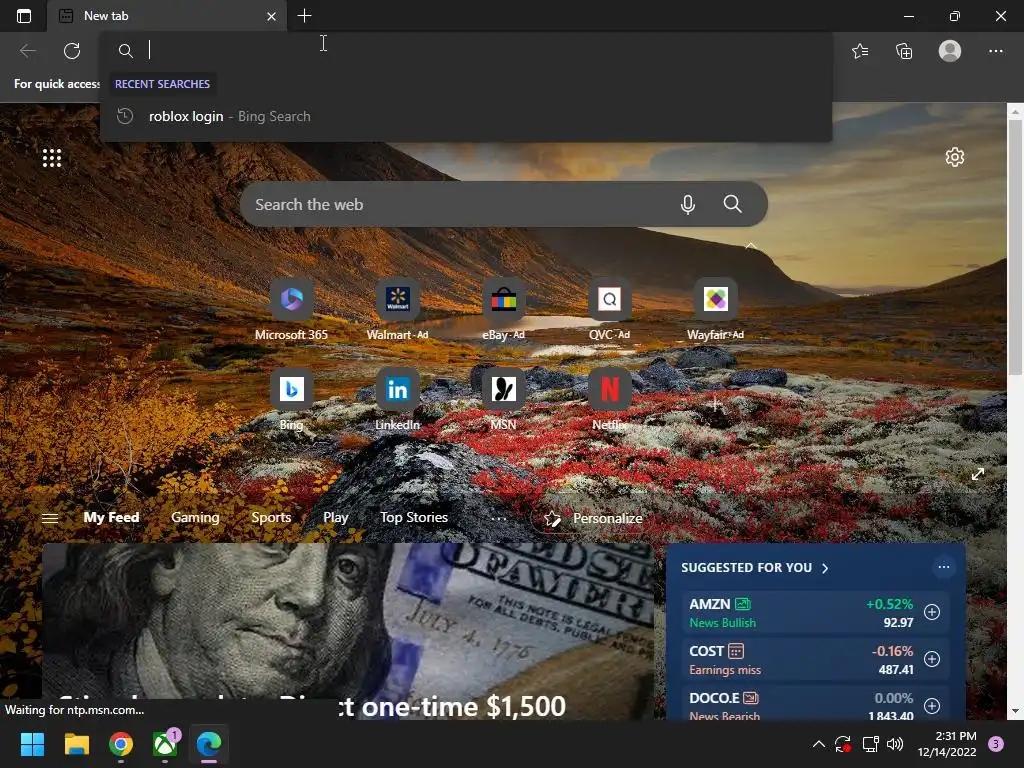This screenshot has width=1024, height=768.
Task: Add AMZN to watchlist
Action: coord(932,612)
